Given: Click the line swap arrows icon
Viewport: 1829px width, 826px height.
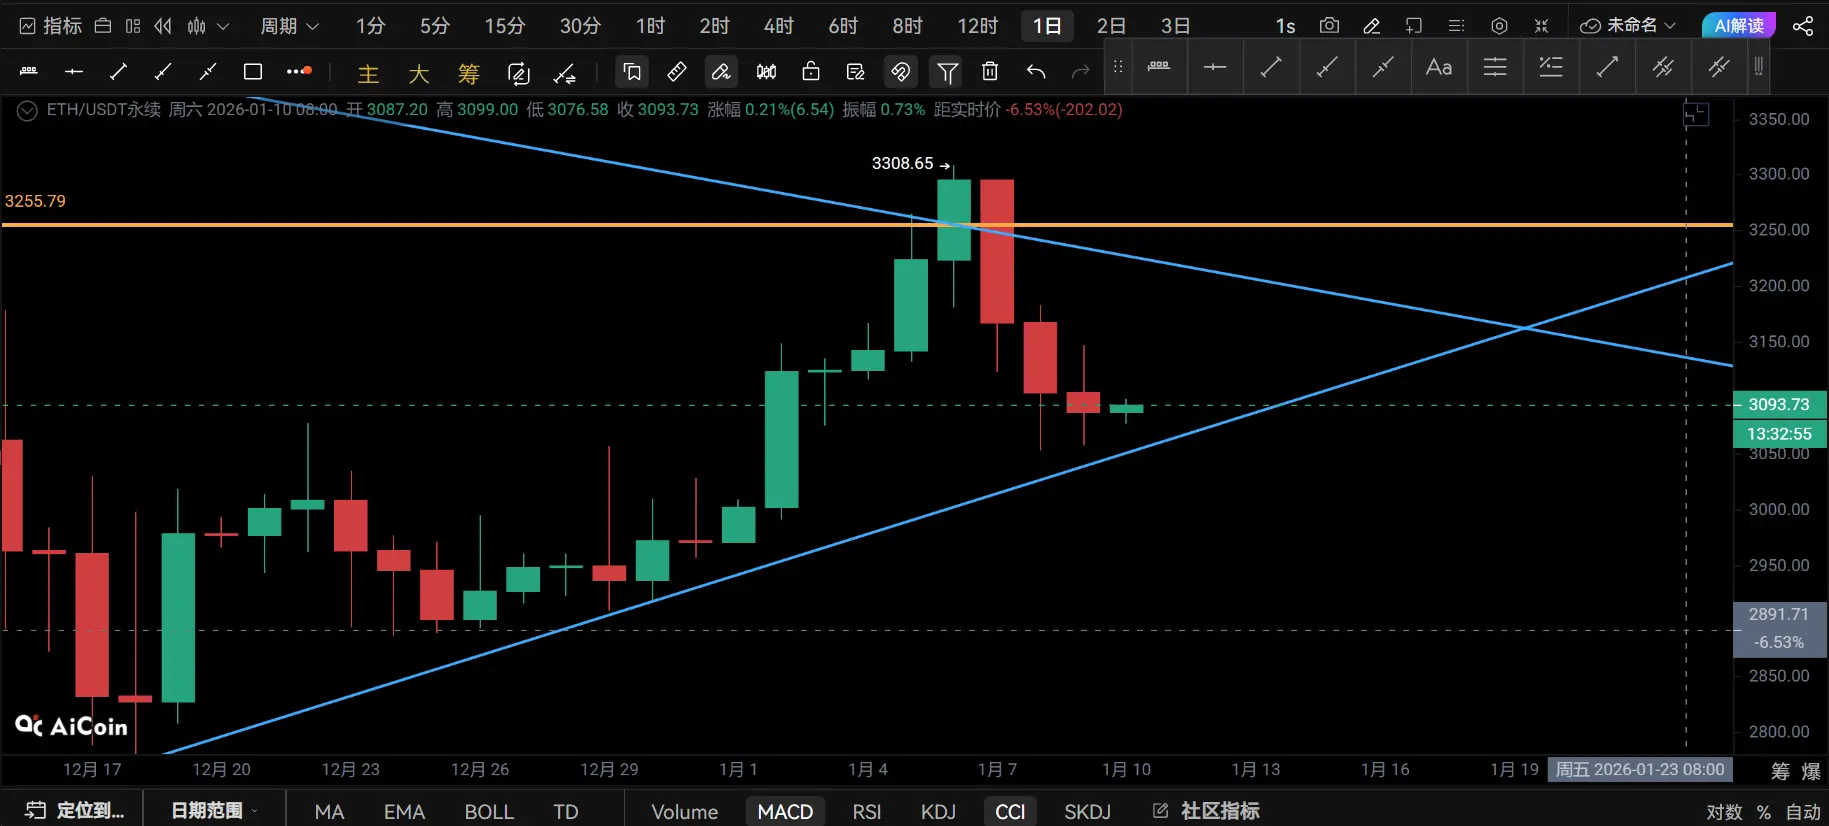Looking at the screenshot, I should click(565, 72).
